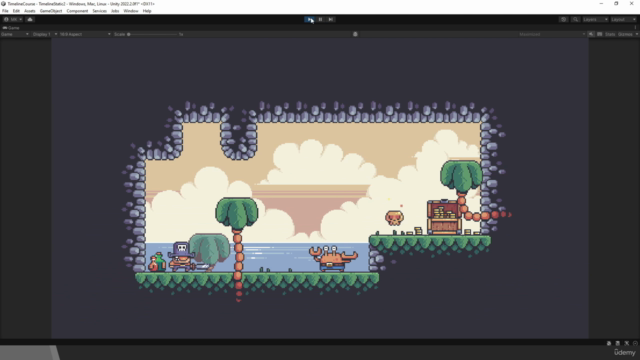Click the Unity logo in title bar
Image resolution: width=640 pixels, height=360 pixels.
pyautogui.click(x=4, y=4)
